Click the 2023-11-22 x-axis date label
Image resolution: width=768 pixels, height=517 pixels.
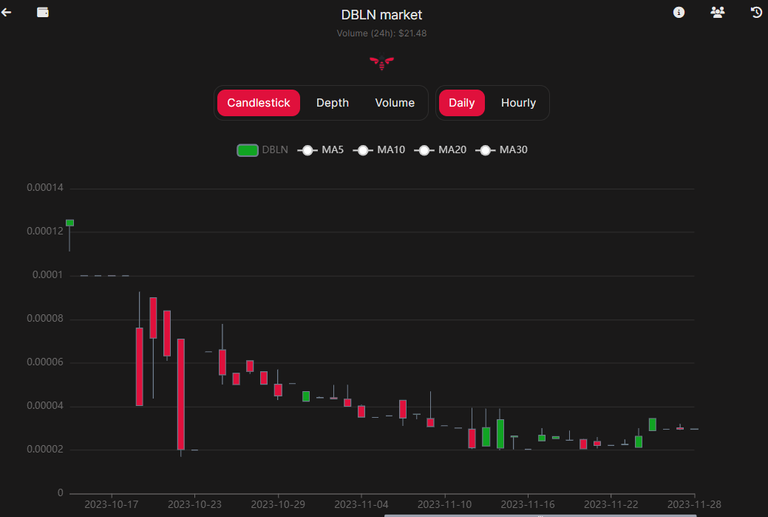(x=611, y=504)
